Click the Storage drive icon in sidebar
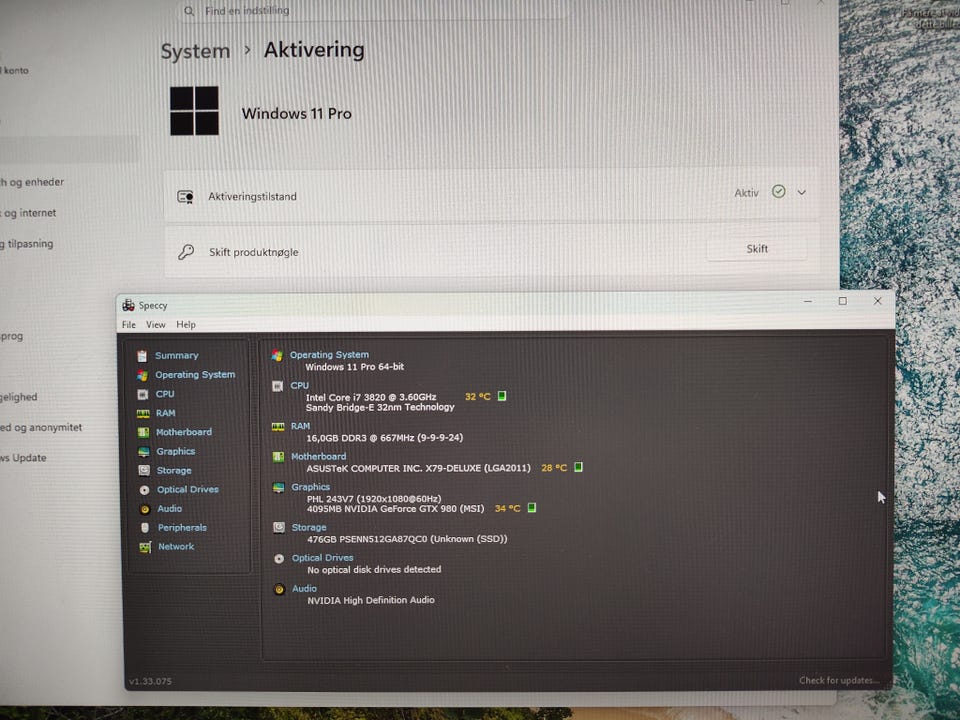The image size is (960, 720). tap(144, 471)
